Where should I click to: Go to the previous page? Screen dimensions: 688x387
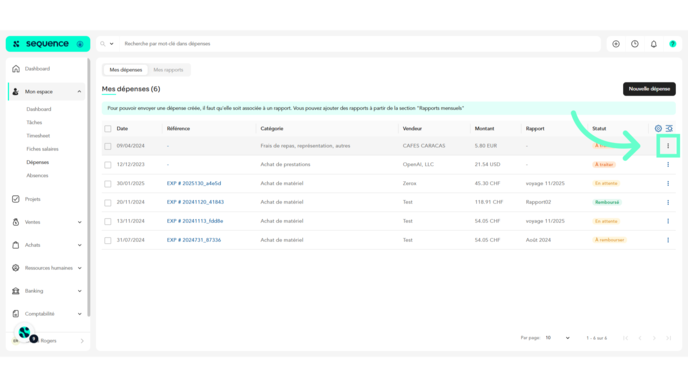pyautogui.click(x=640, y=338)
